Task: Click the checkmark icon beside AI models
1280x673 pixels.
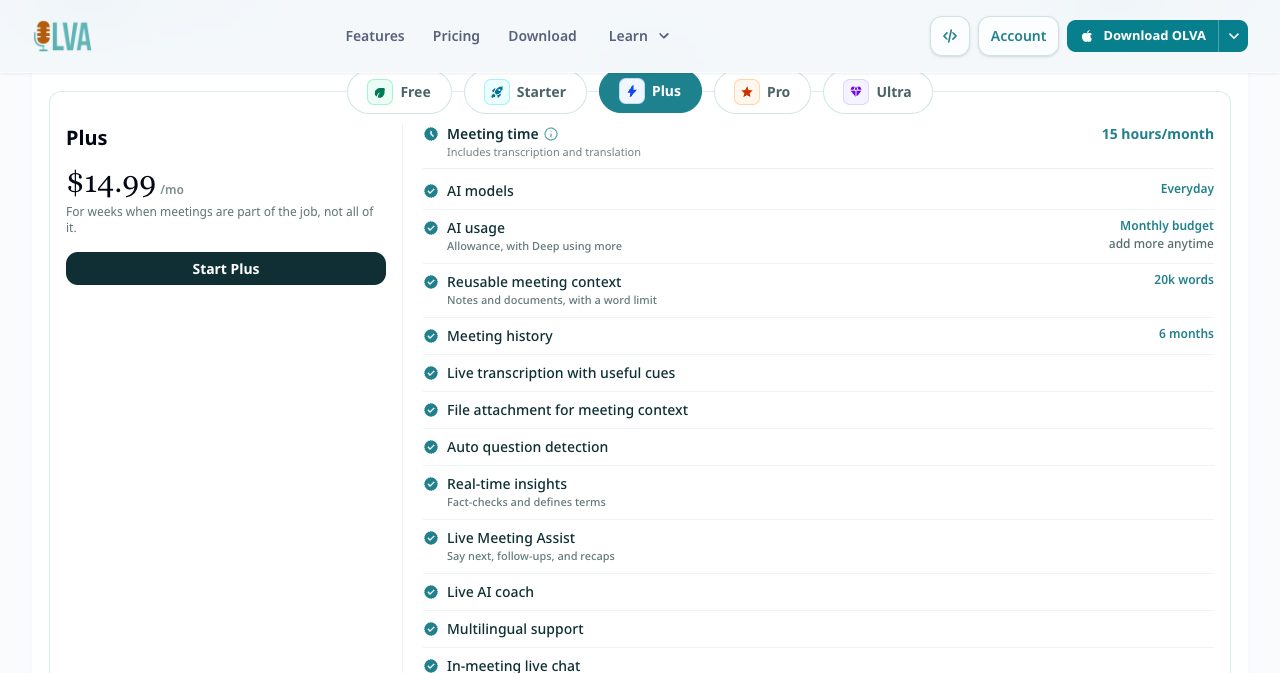Action: [431, 191]
